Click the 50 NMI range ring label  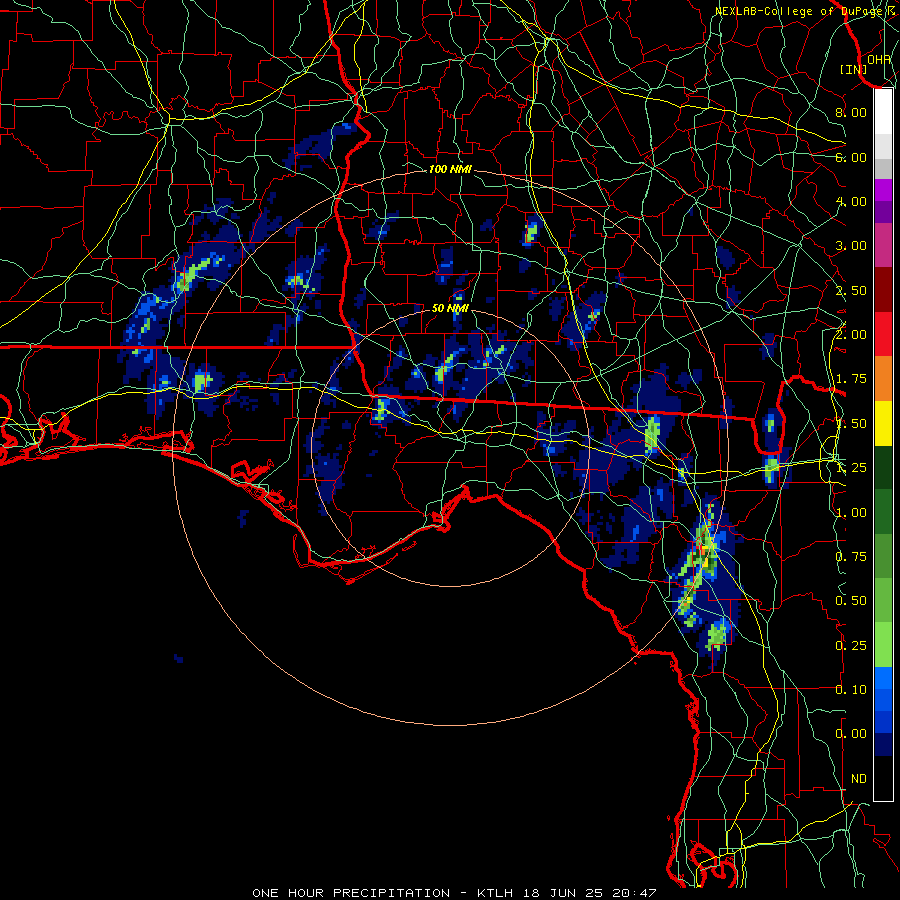click(450, 308)
